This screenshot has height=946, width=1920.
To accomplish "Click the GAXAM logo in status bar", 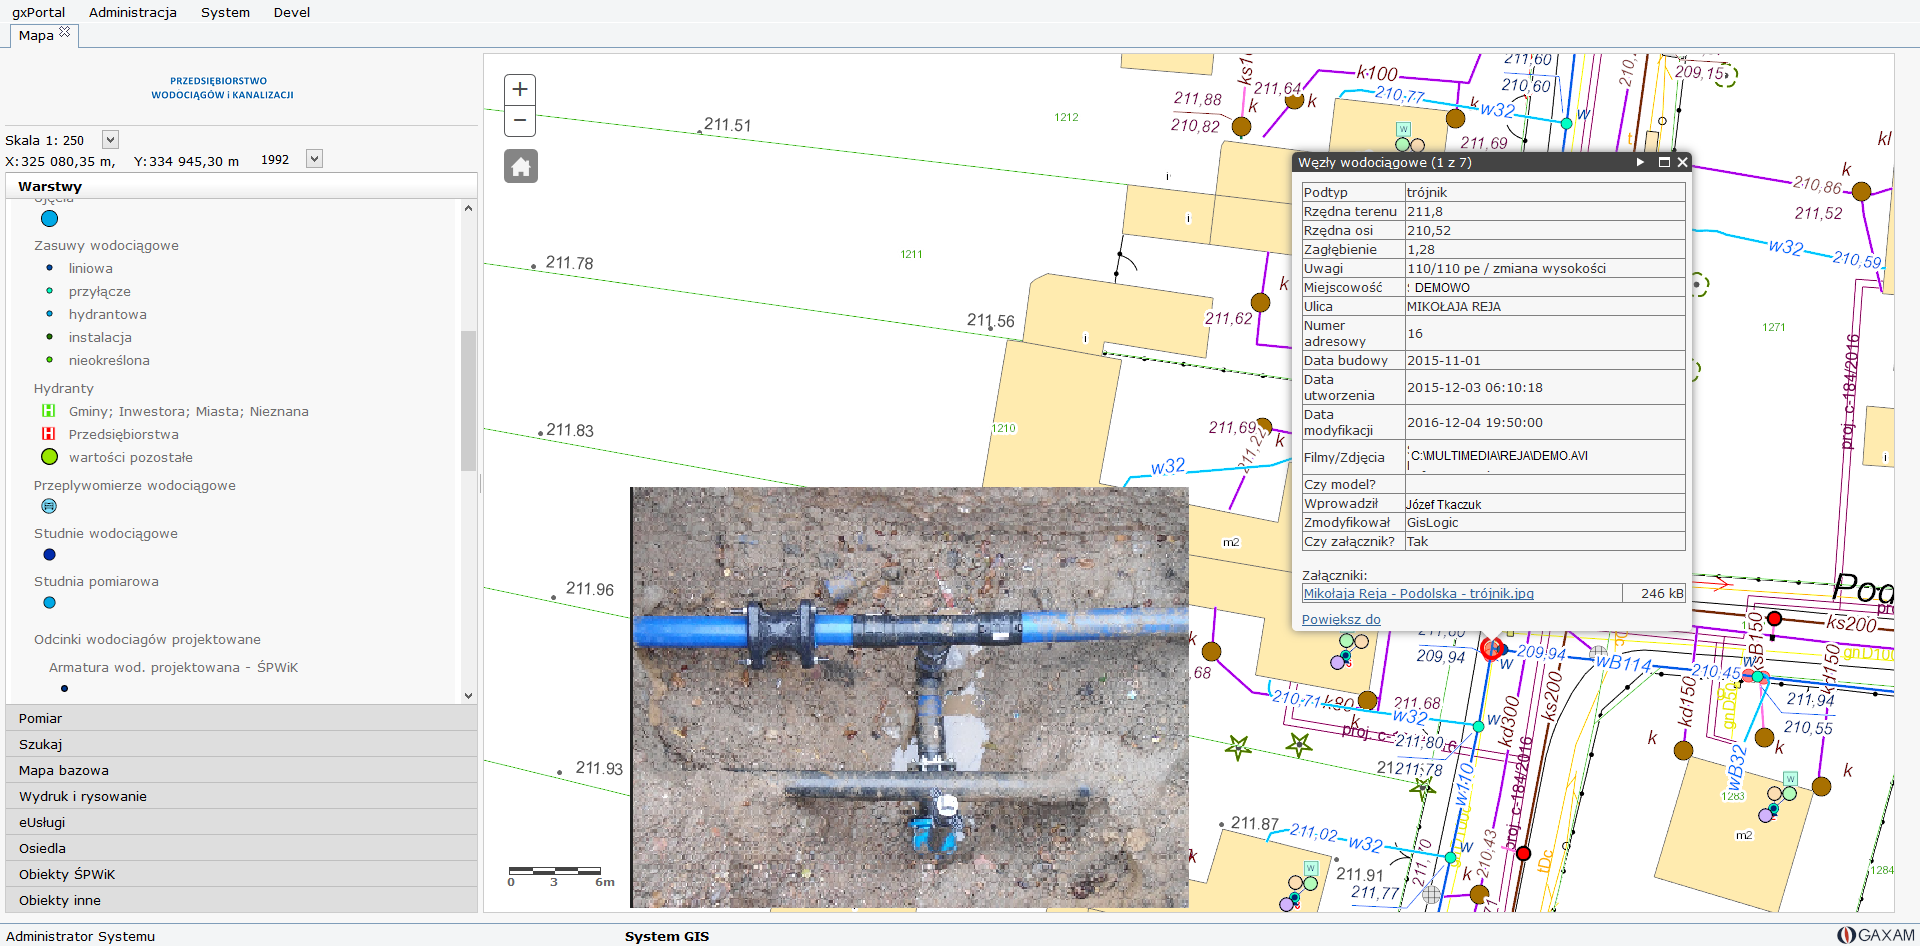I will point(1876,935).
